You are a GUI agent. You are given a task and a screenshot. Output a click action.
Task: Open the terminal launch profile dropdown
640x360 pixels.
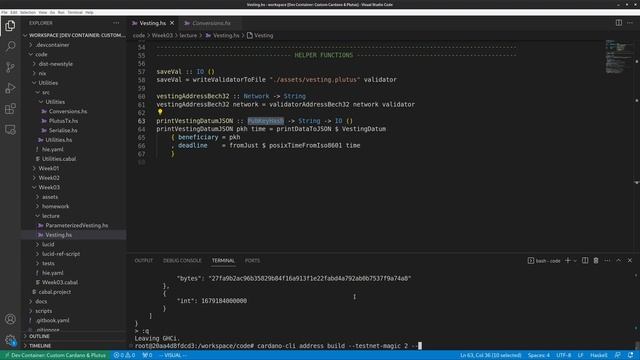click(x=575, y=260)
